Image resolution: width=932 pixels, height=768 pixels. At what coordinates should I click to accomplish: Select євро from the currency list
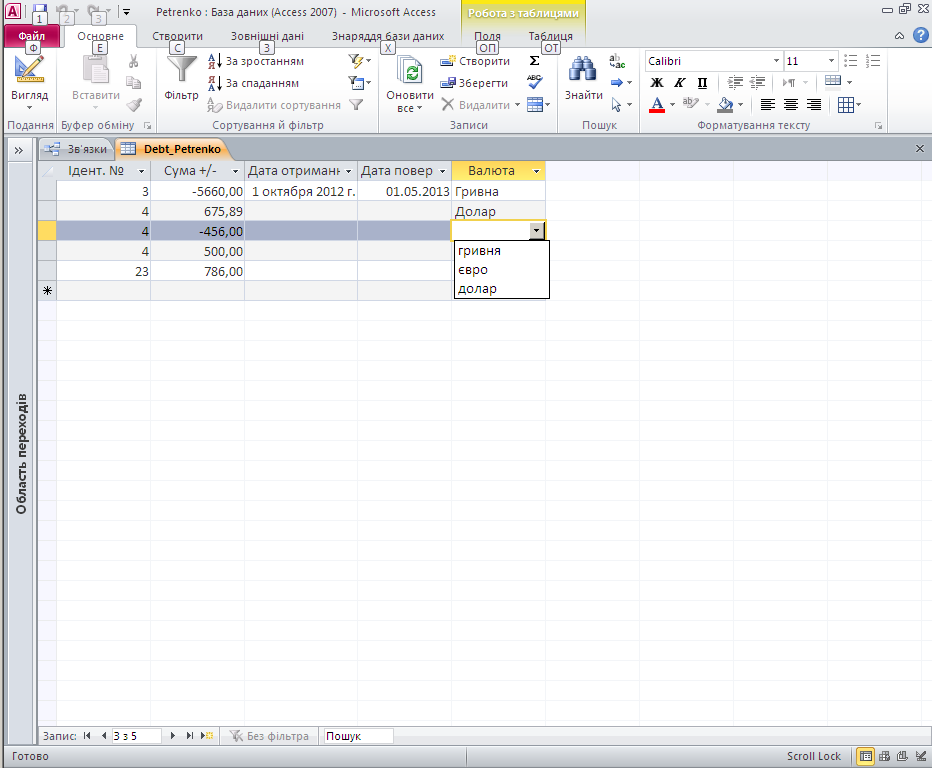click(472, 270)
